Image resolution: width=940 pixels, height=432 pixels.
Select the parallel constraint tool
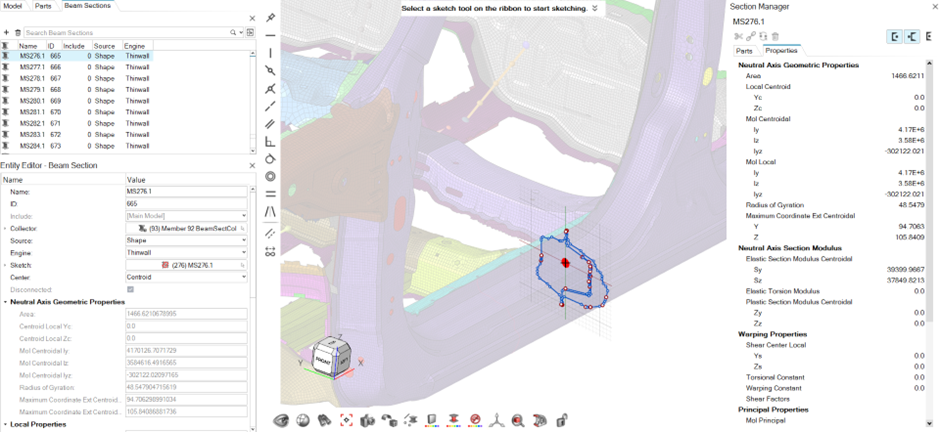point(270,124)
